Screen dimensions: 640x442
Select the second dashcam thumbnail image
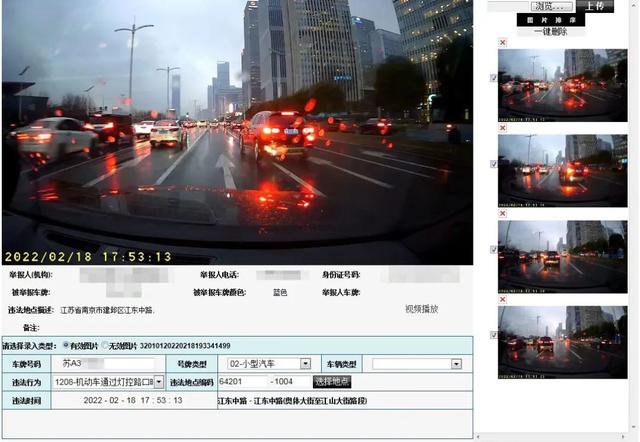pos(562,171)
